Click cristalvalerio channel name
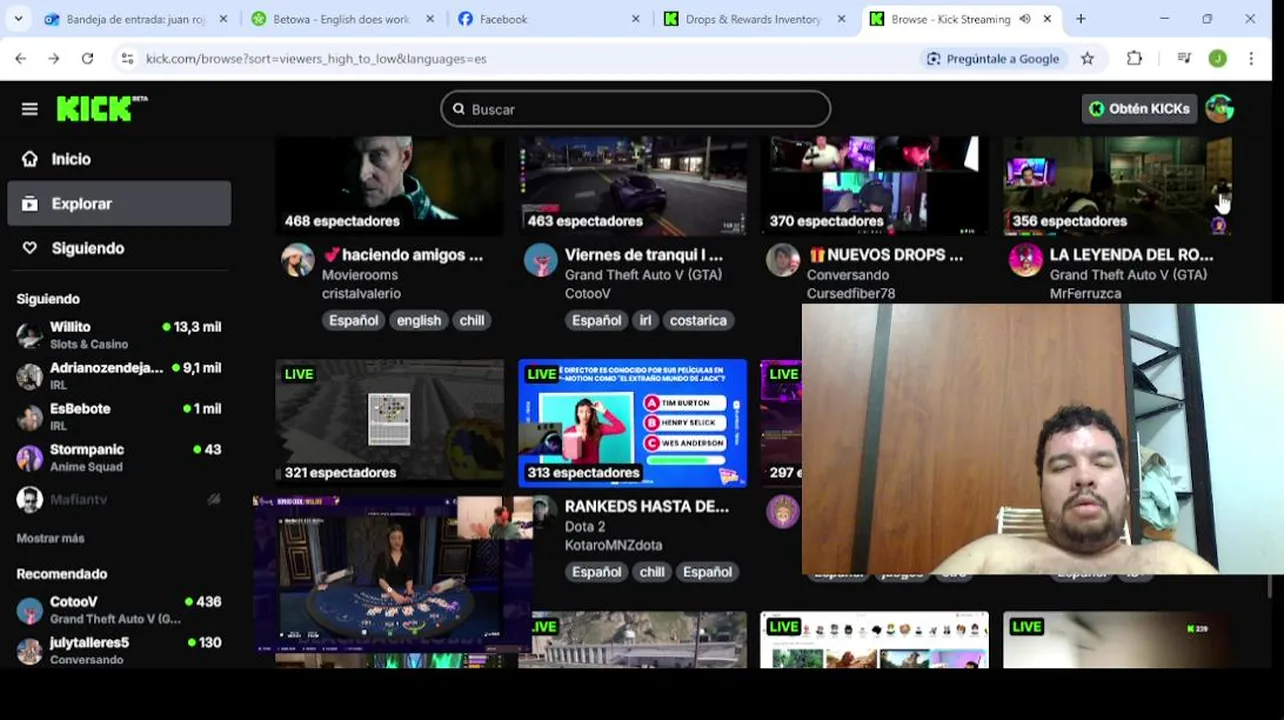This screenshot has height=720, width=1284. [361, 294]
